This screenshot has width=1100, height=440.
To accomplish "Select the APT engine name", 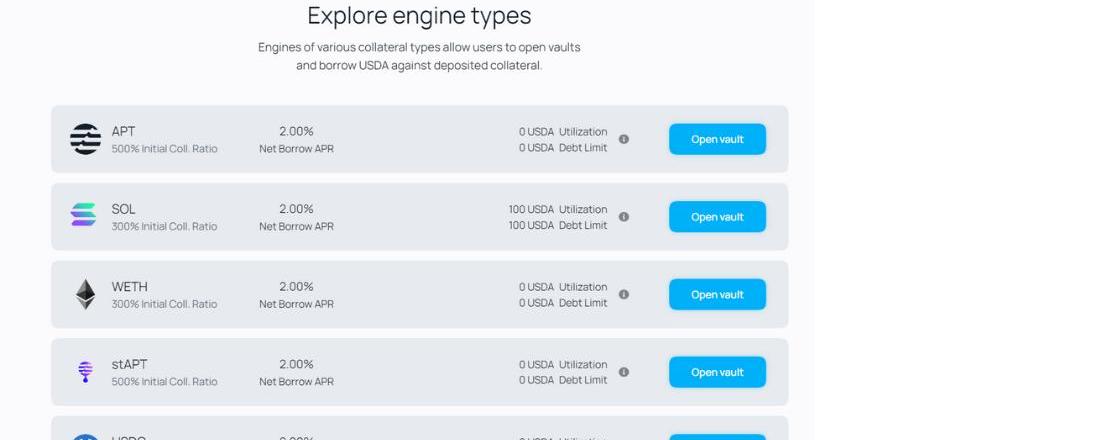I will coord(123,131).
